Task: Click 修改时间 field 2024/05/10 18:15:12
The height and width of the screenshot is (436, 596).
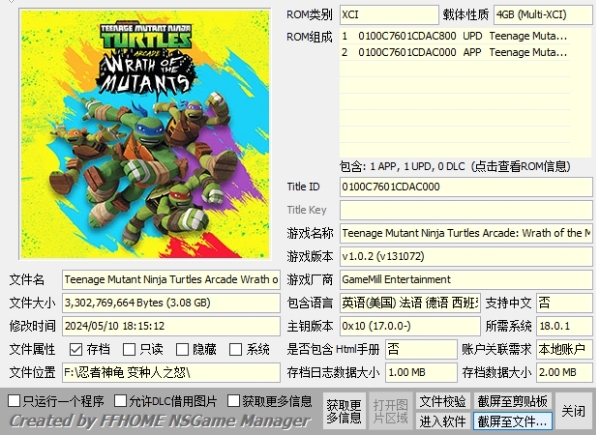Action: 171,326
